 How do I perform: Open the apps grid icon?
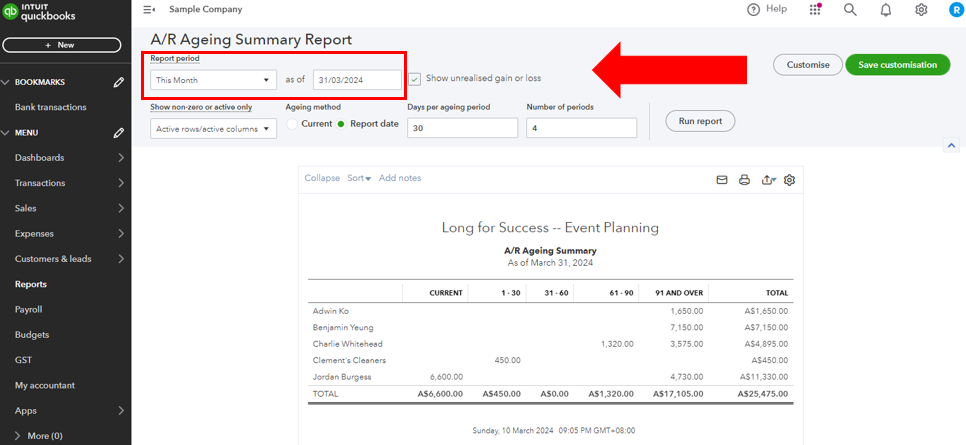tap(816, 10)
